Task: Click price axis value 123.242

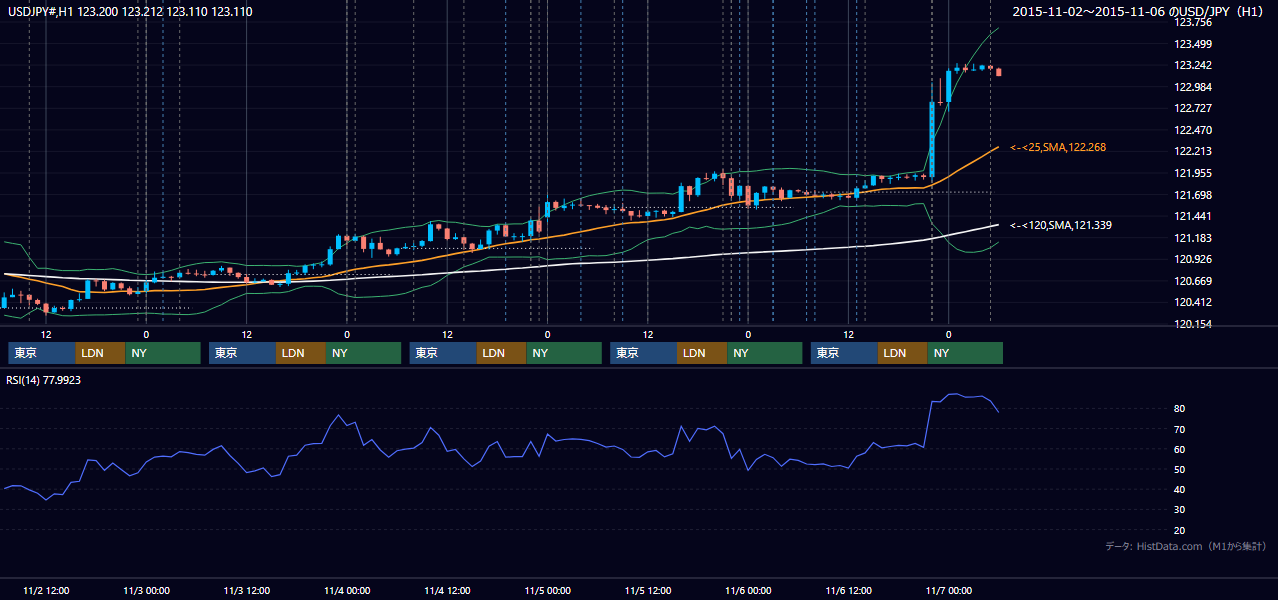Action: [1194, 65]
